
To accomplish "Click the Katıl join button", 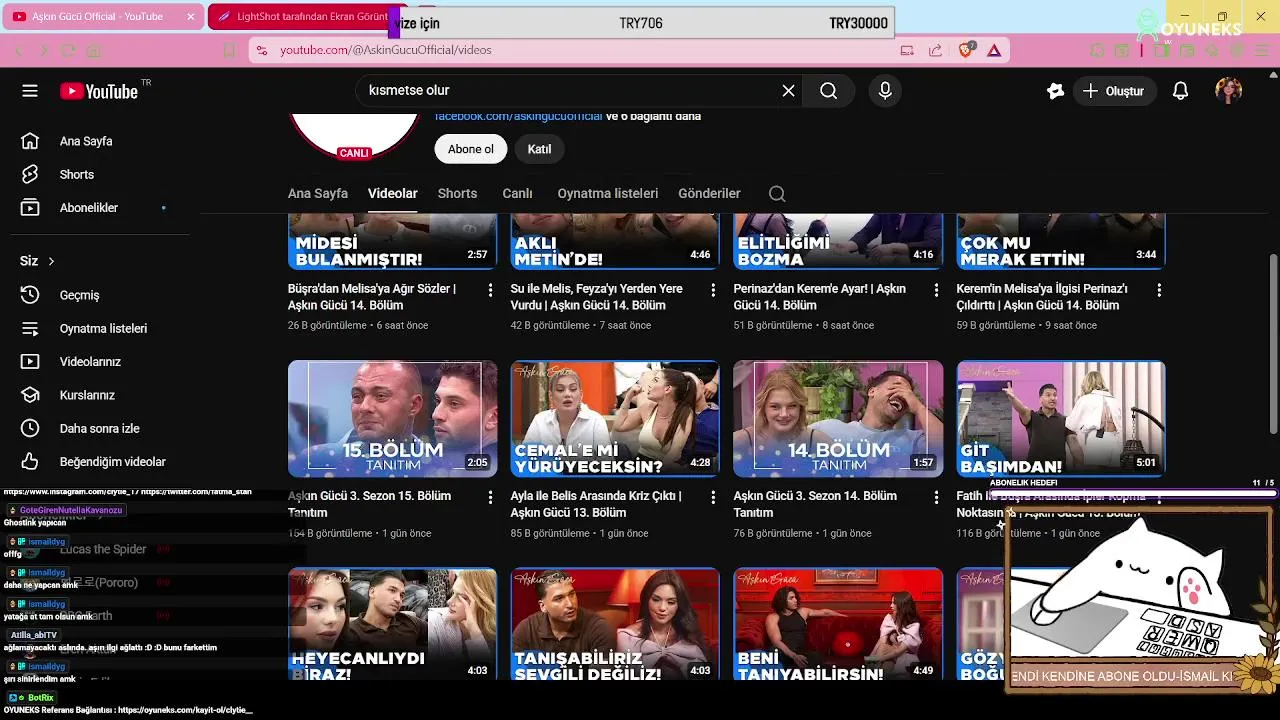I will coord(540,149).
